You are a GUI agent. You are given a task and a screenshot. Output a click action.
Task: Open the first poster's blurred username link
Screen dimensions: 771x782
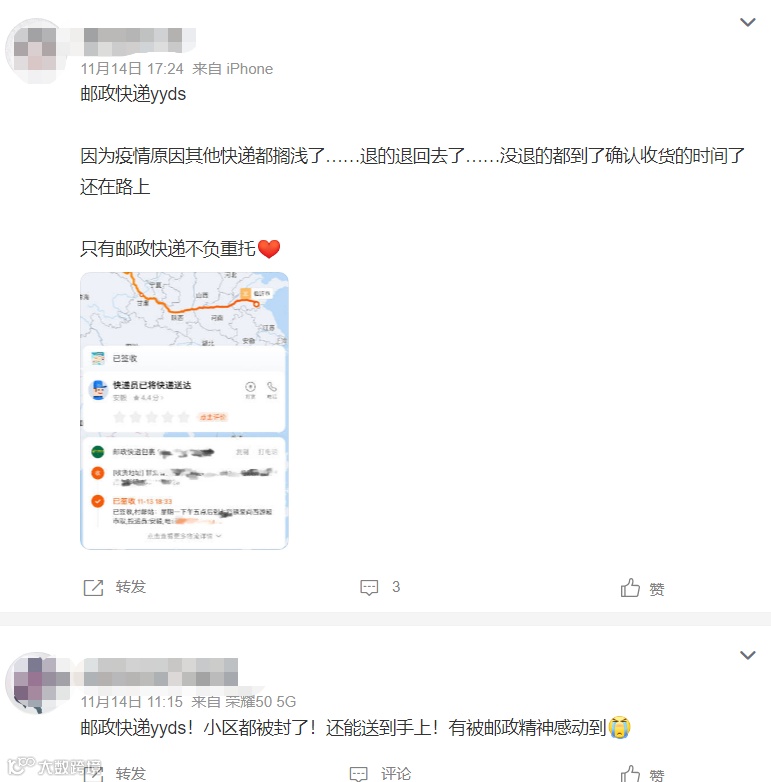coord(133,41)
